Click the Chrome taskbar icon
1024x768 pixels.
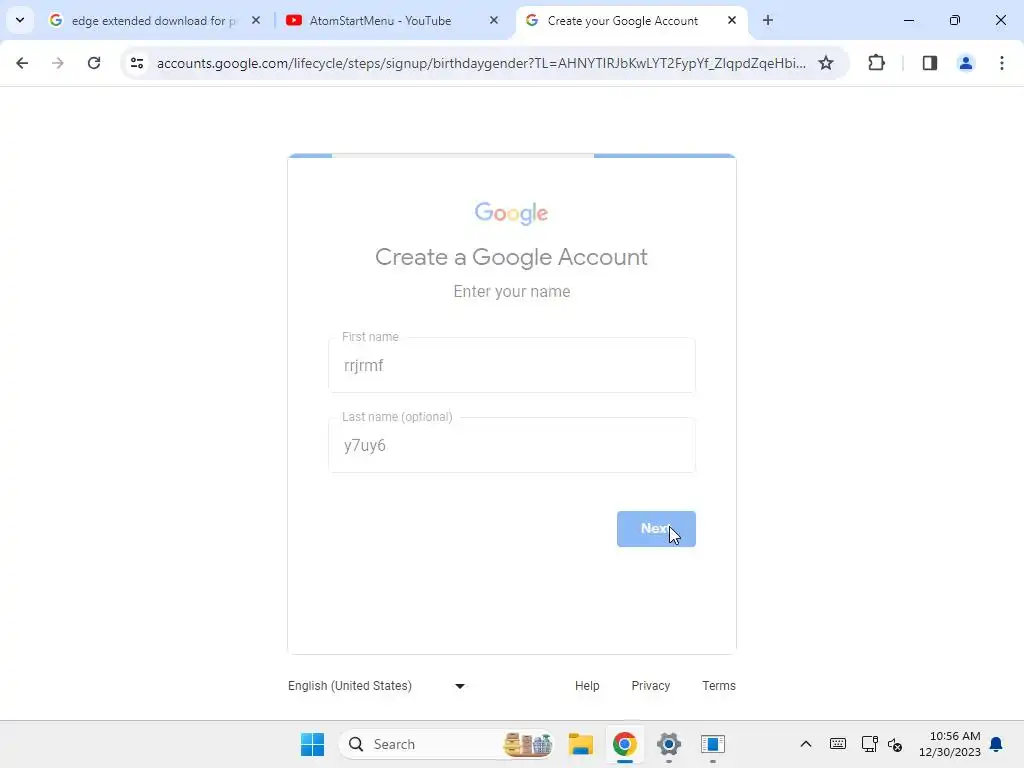click(x=625, y=744)
